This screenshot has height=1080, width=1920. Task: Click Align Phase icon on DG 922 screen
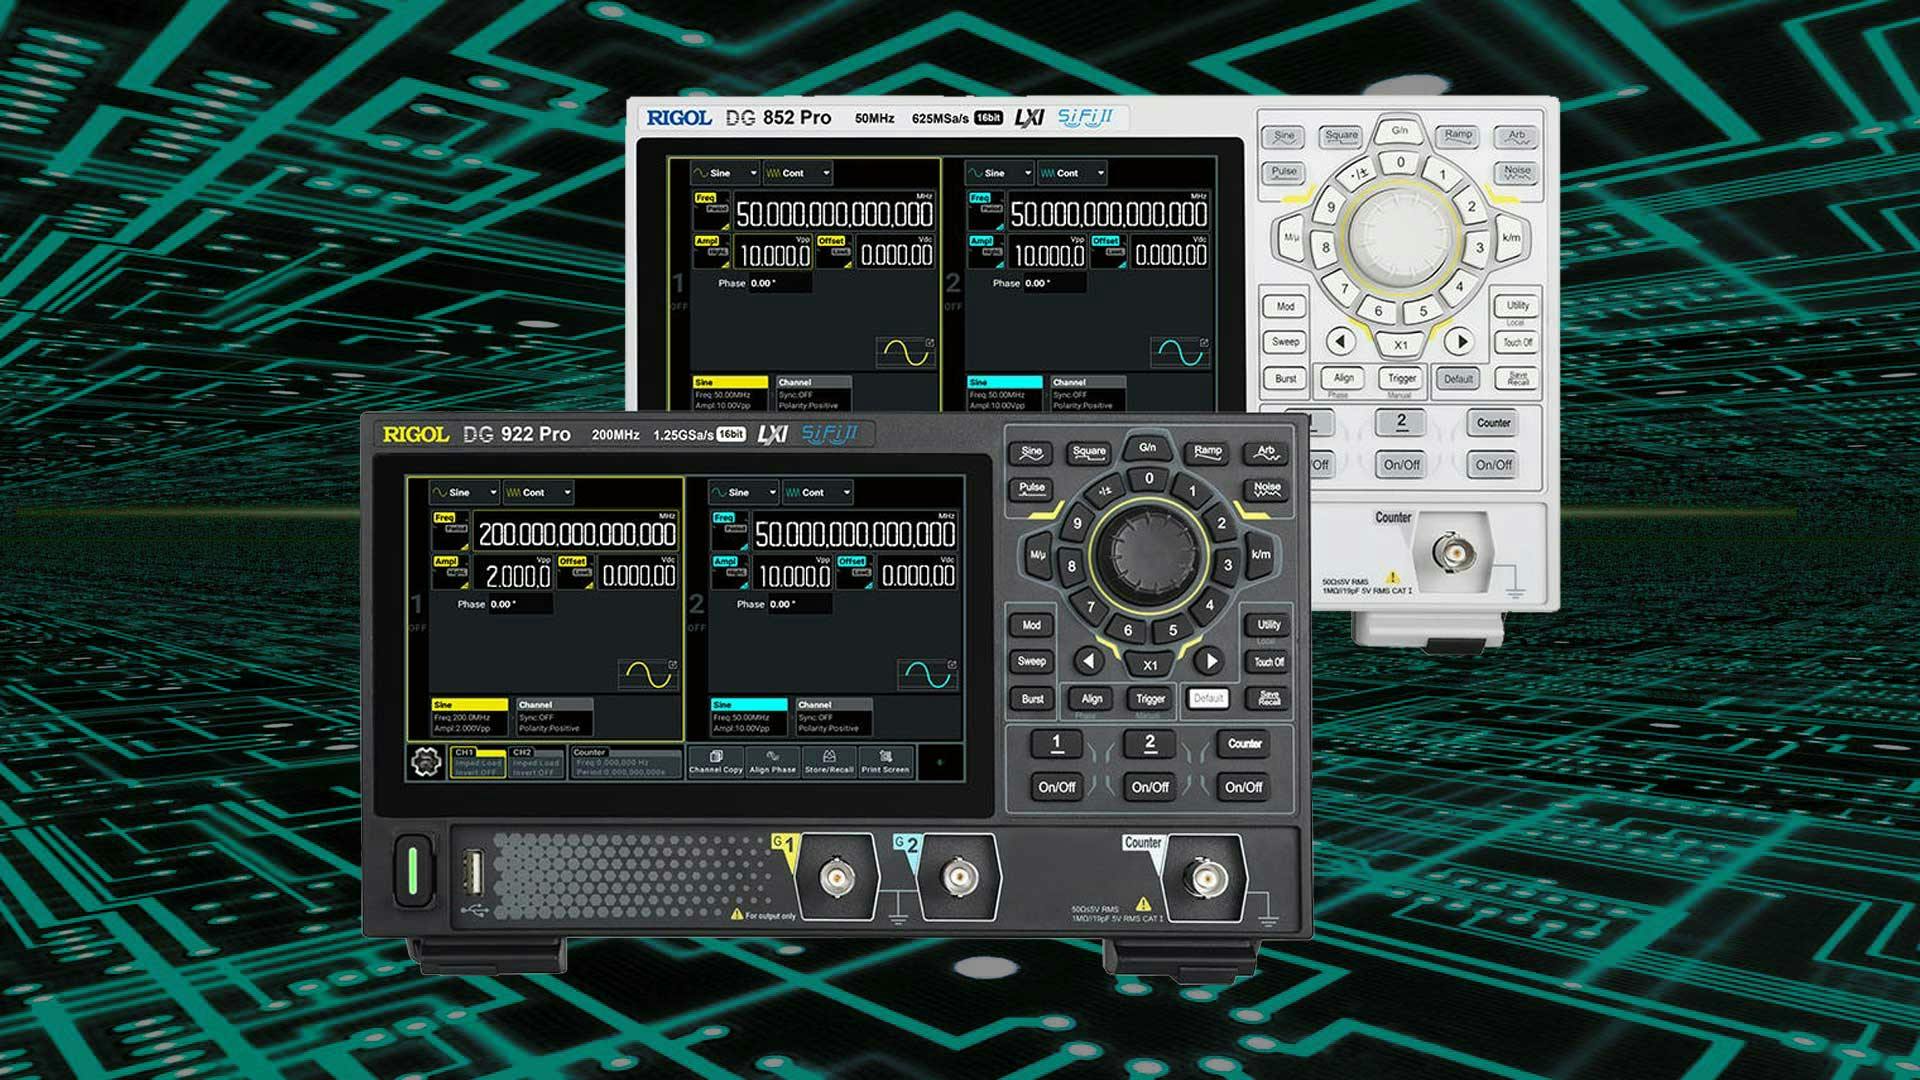[772, 762]
